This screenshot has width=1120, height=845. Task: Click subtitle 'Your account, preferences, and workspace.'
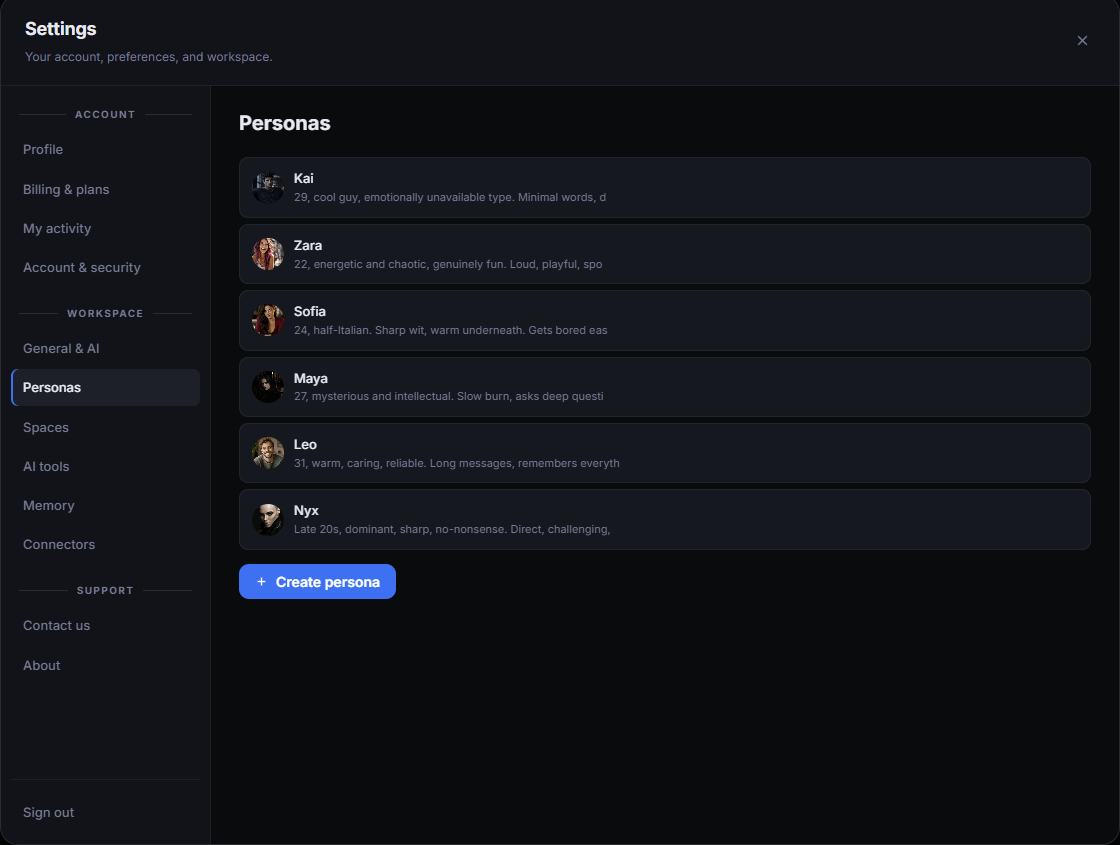[149, 56]
